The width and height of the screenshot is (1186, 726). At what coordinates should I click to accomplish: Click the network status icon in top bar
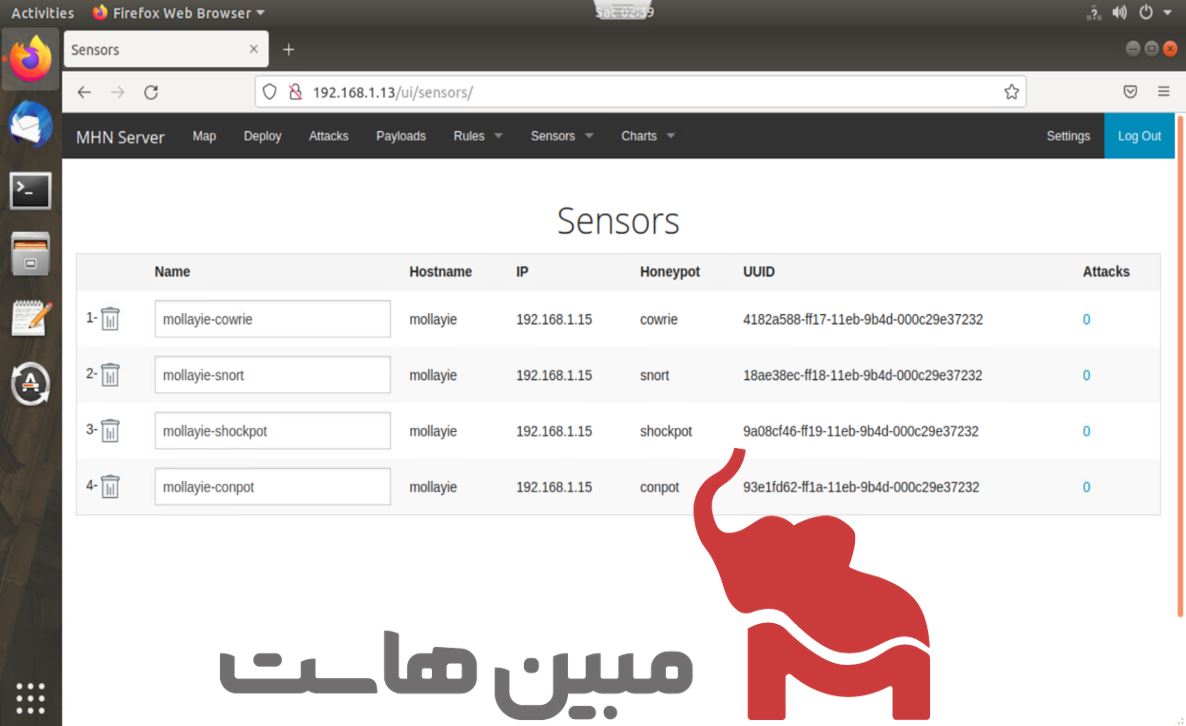1094,13
